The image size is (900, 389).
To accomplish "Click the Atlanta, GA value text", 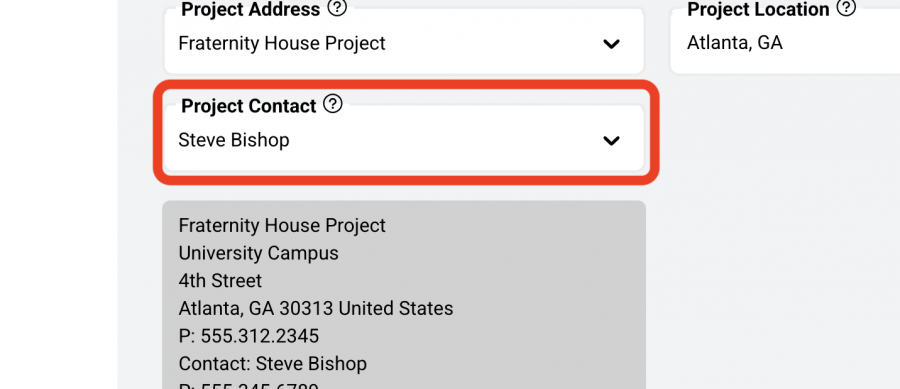I will click(735, 44).
